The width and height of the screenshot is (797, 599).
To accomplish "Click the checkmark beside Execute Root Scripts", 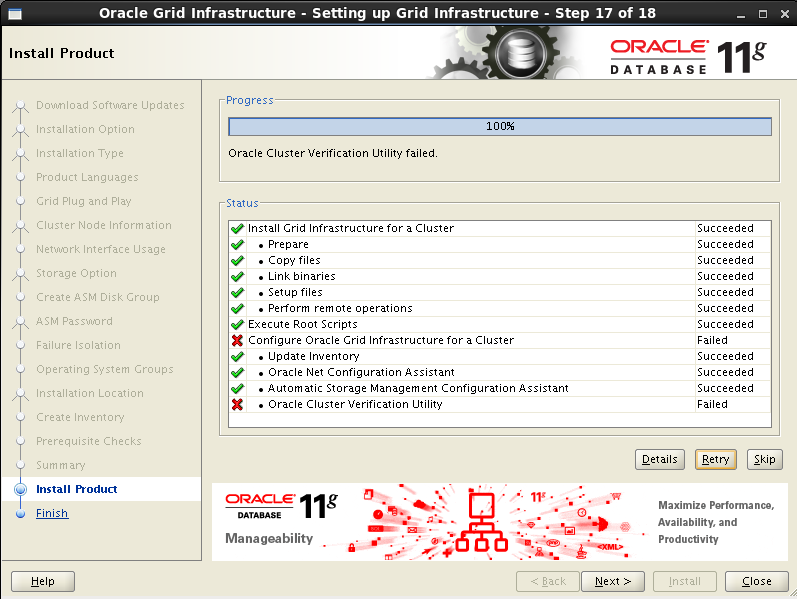I will point(237,324).
